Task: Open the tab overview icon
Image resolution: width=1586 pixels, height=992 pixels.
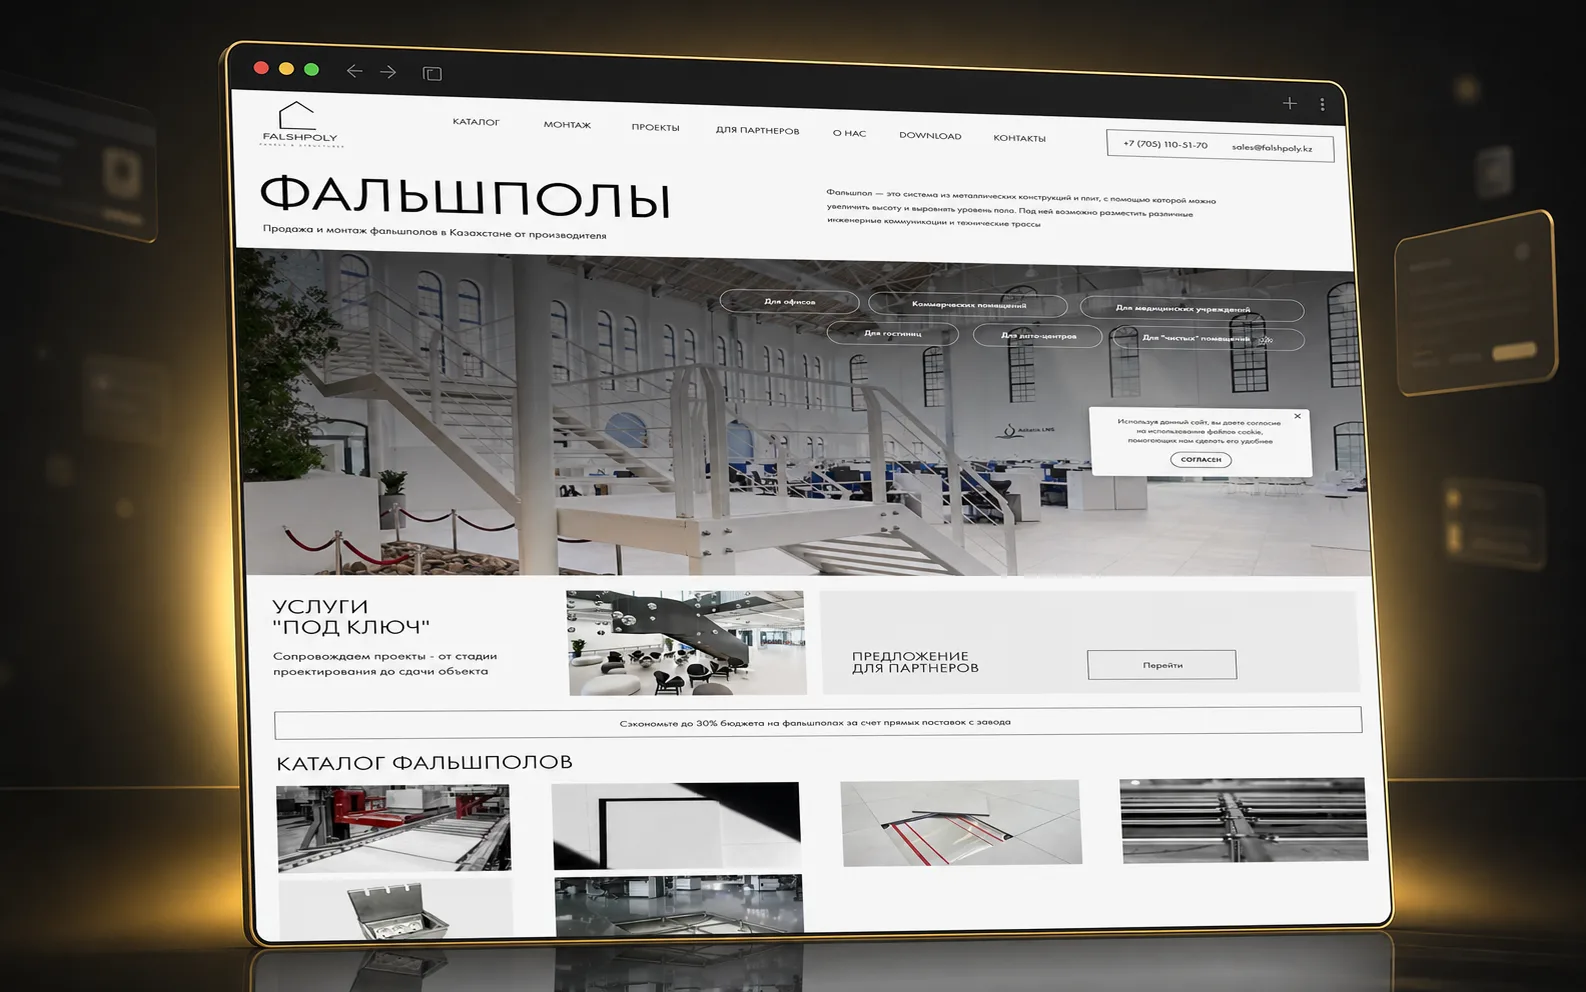Action: (432, 73)
